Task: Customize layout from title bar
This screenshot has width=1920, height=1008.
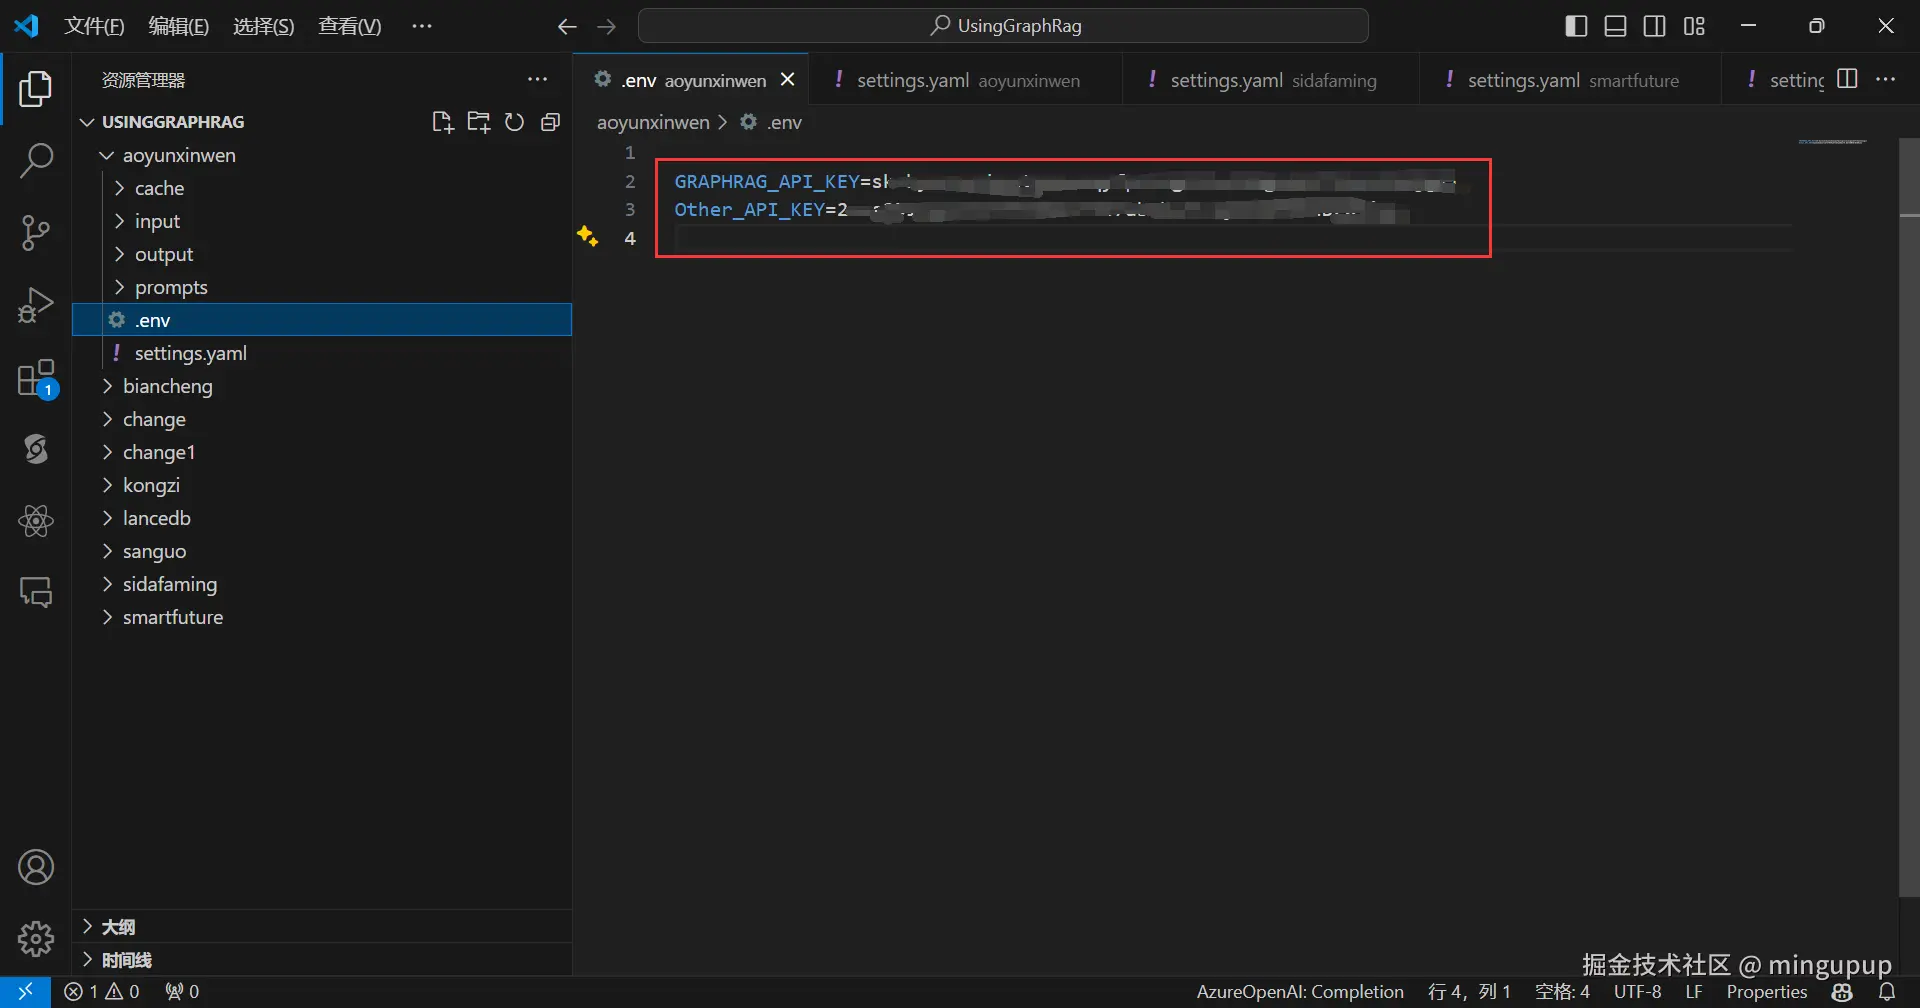Action: [1694, 26]
